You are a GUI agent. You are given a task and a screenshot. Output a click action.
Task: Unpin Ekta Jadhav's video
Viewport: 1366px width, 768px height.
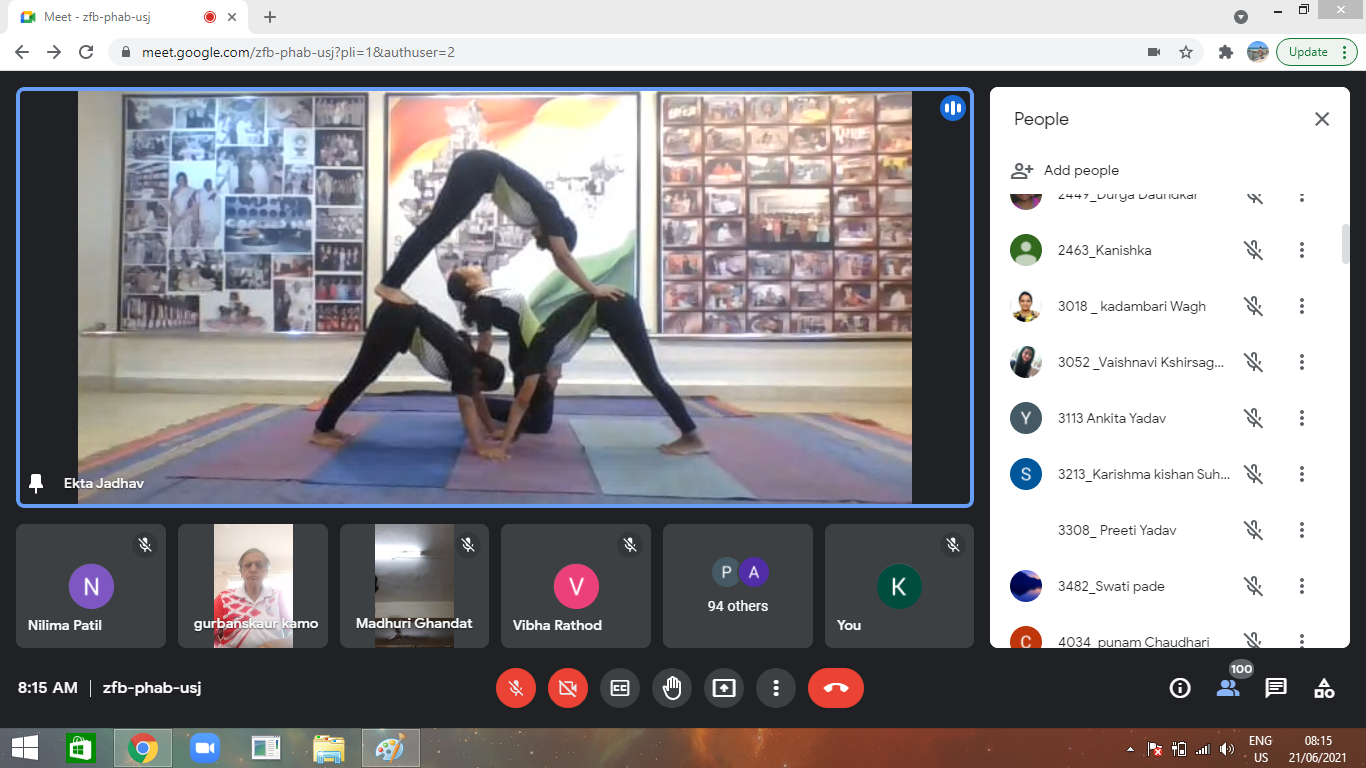[36, 483]
